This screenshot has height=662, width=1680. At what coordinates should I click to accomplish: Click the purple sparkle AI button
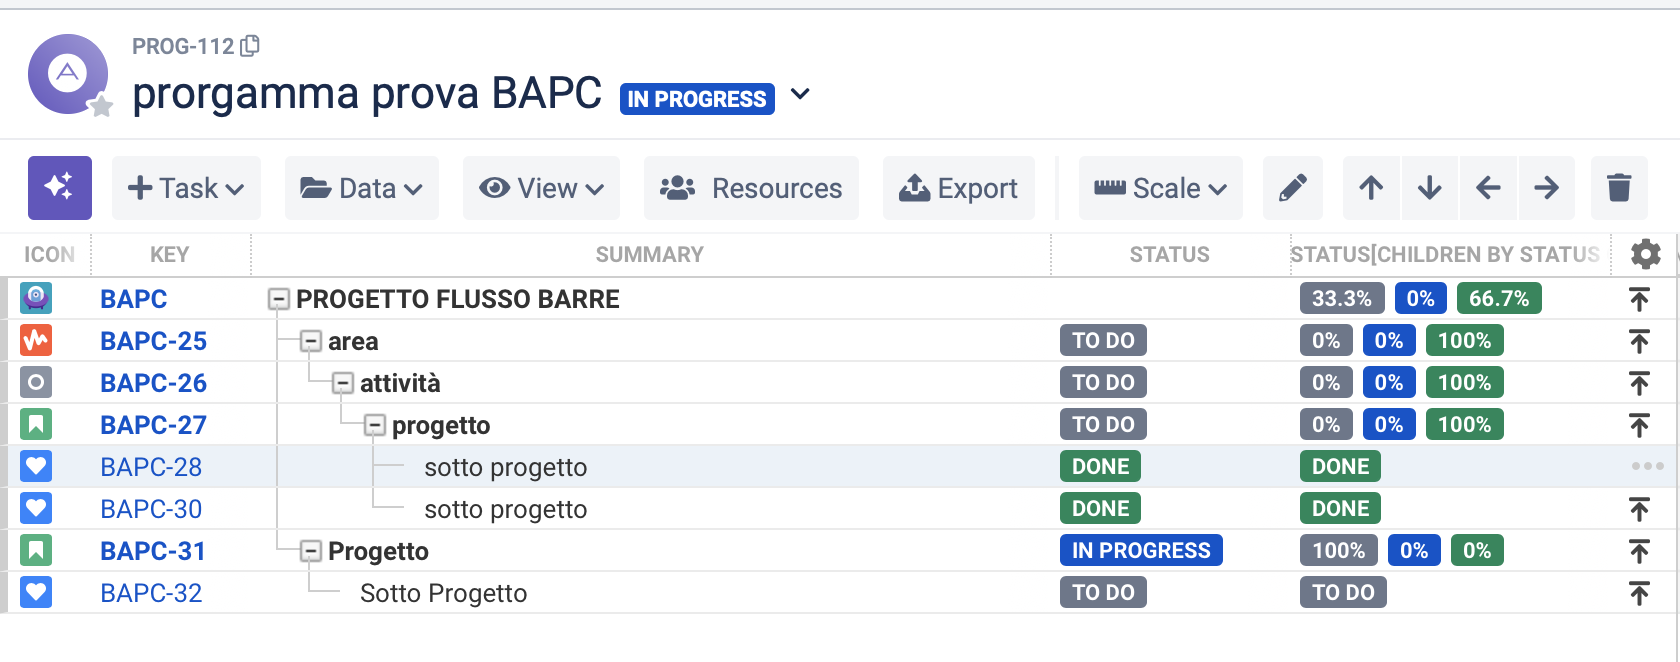tap(60, 188)
